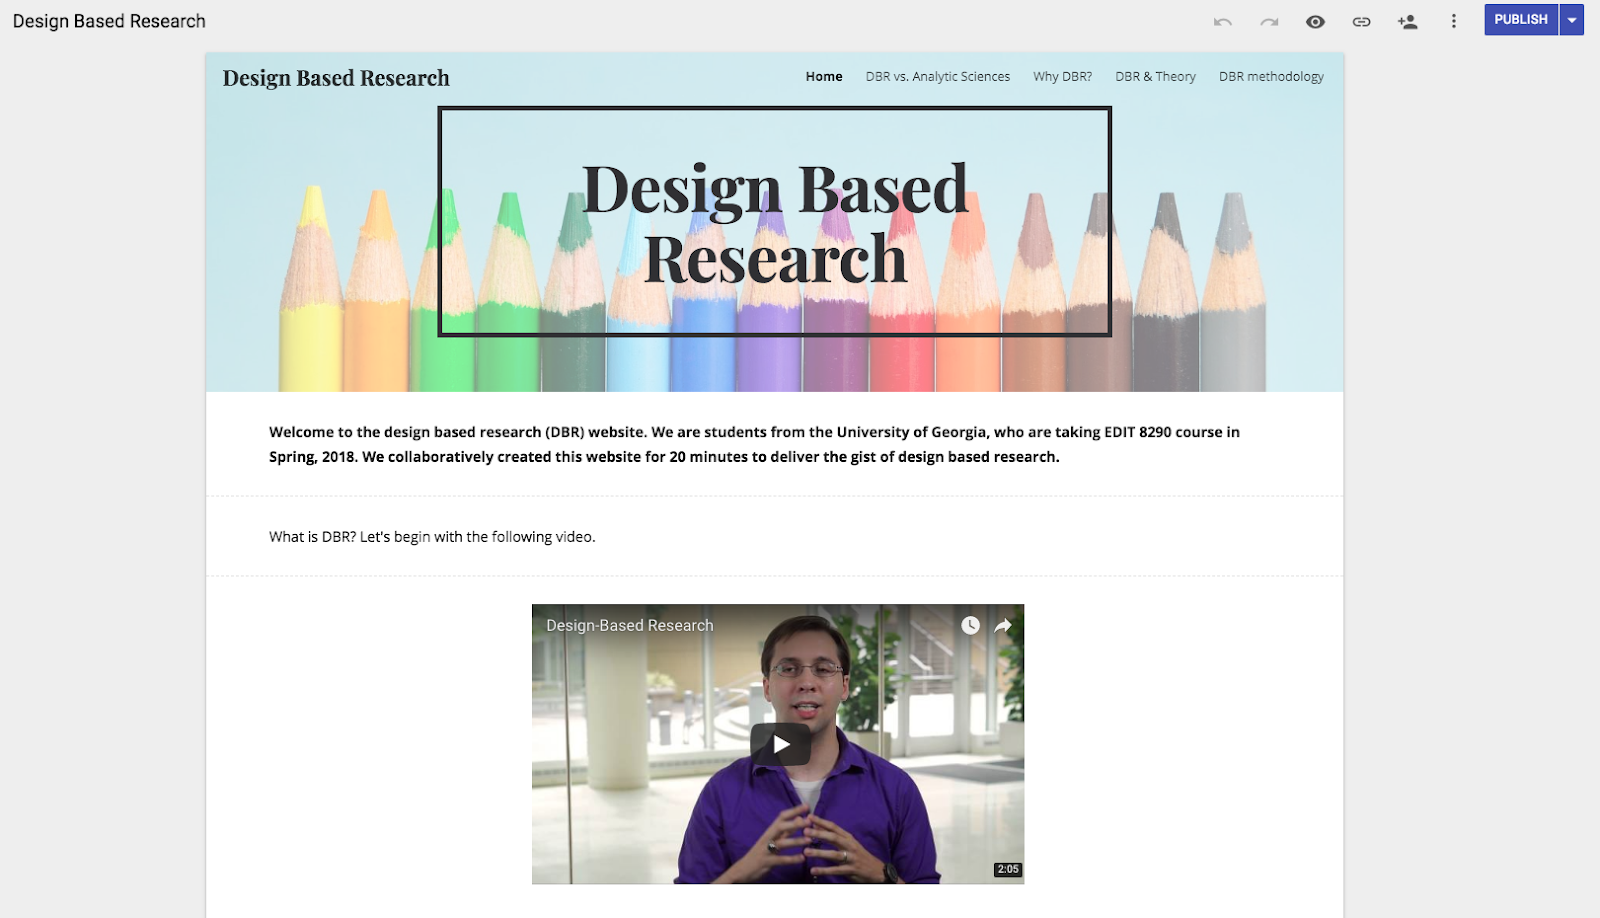Image resolution: width=1600 pixels, height=918 pixels.
Task: Navigate to the DBR methodology page
Action: click(x=1271, y=76)
